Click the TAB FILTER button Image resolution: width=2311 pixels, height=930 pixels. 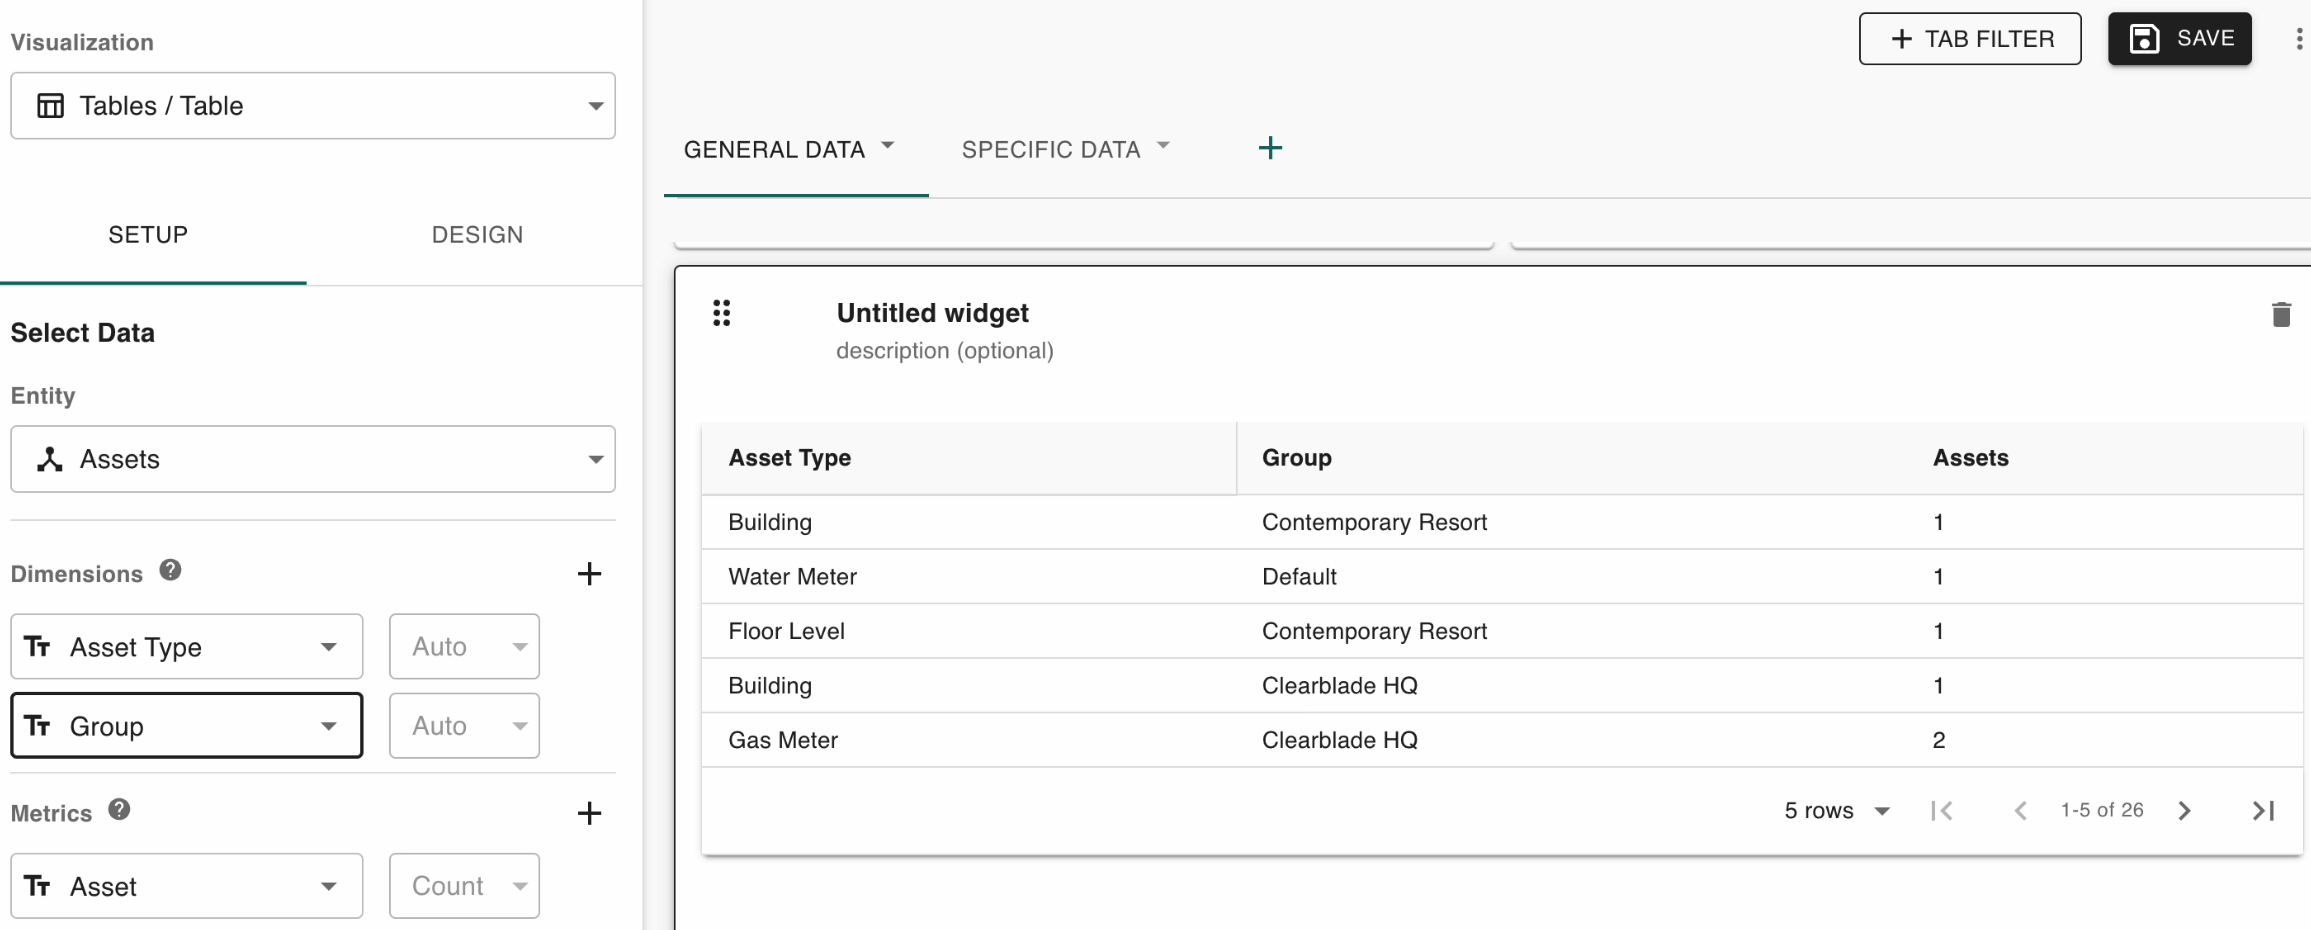pos(1969,39)
